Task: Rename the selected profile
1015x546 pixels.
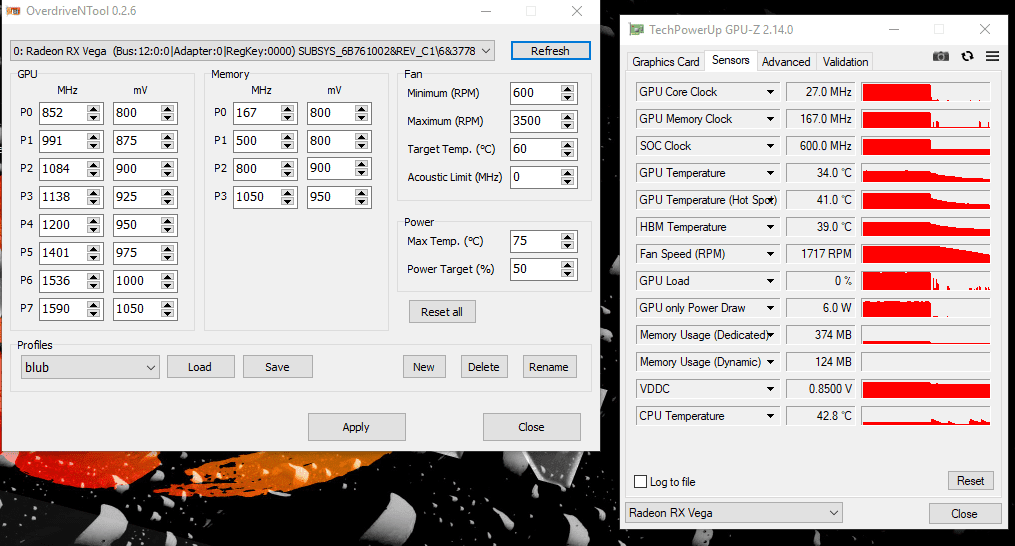Action: [549, 367]
